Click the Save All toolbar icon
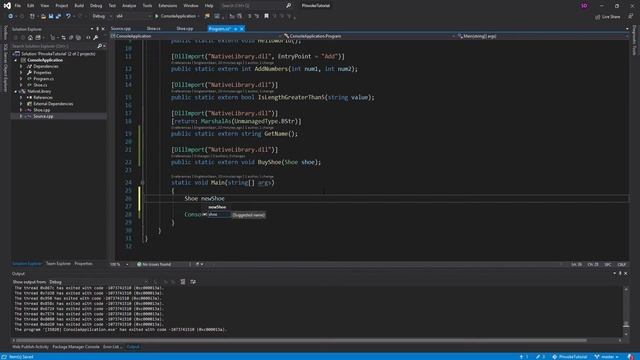Image resolution: width=640 pixels, height=360 pixels. pyautogui.click(x=58, y=16)
